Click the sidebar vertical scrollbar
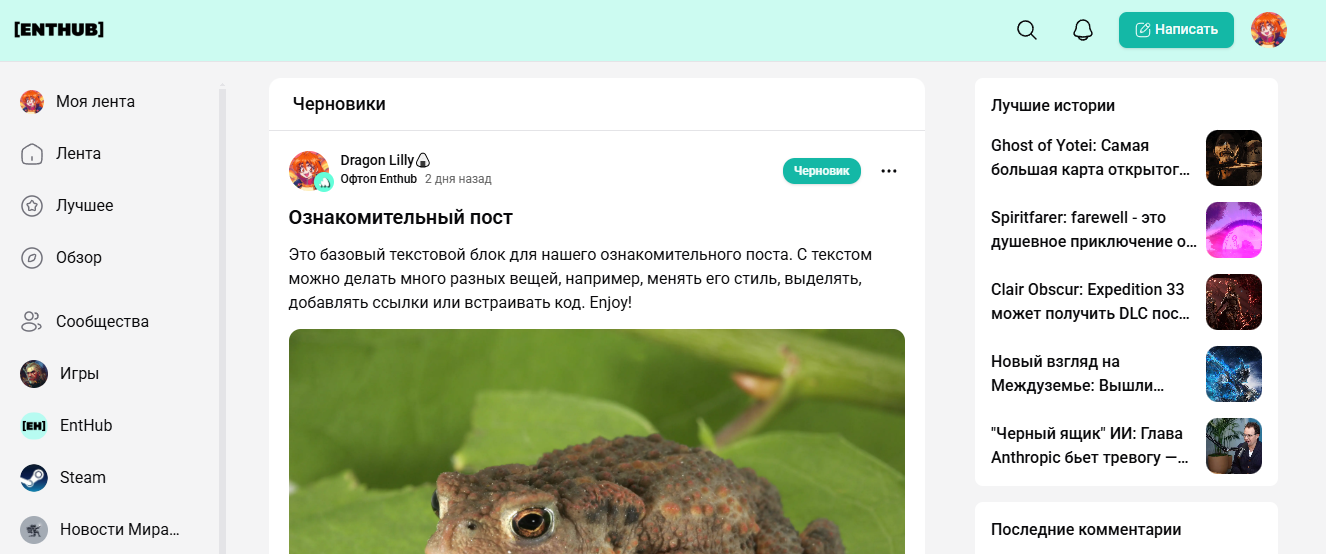The image size is (1326, 554). [x=223, y=320]
